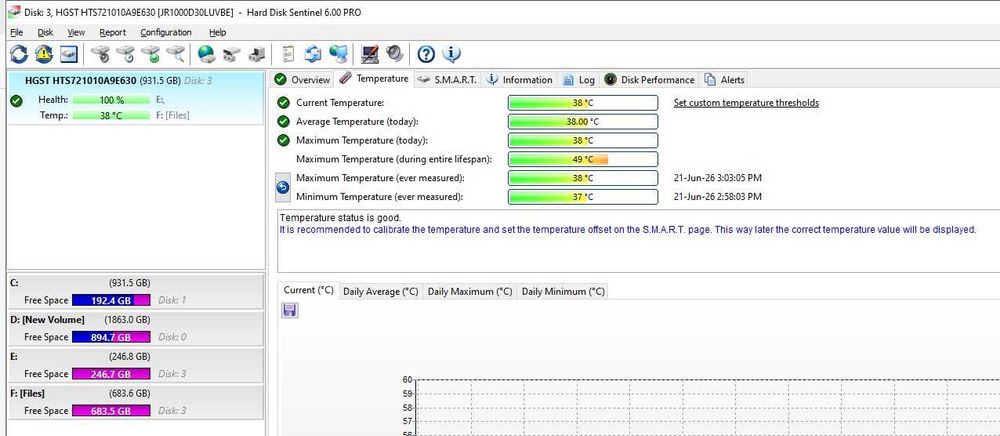This screenshot has width=1000, height=436.
Task: Click the gray disk icon after the globe
Action: coord(232,55)
